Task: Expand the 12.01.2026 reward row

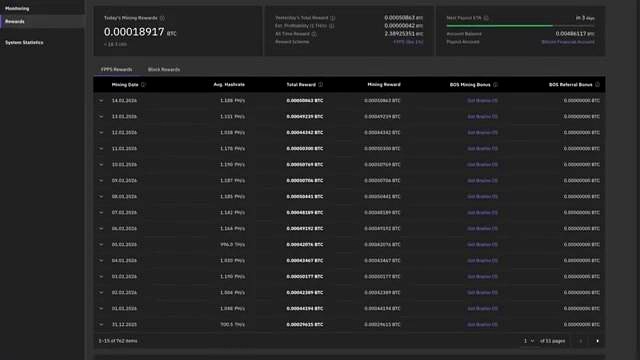Action: point(101,132)
